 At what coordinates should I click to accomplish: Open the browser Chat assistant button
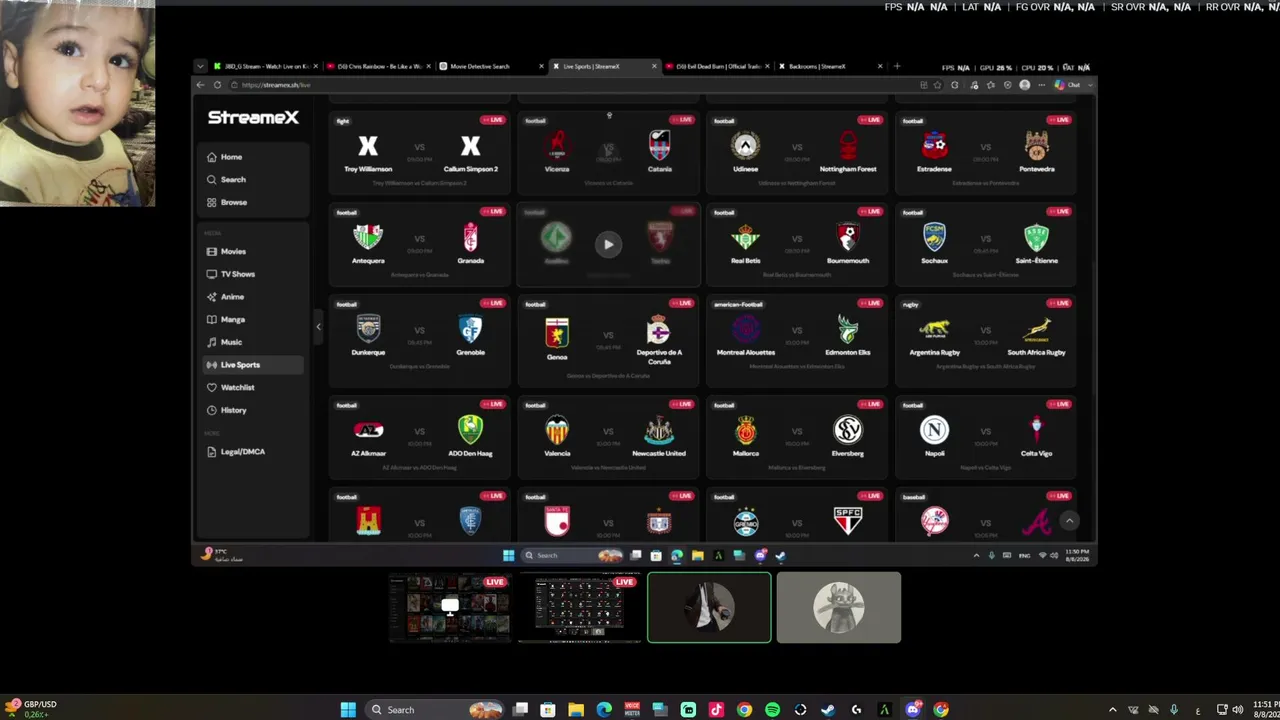(x=1068, y=85)
